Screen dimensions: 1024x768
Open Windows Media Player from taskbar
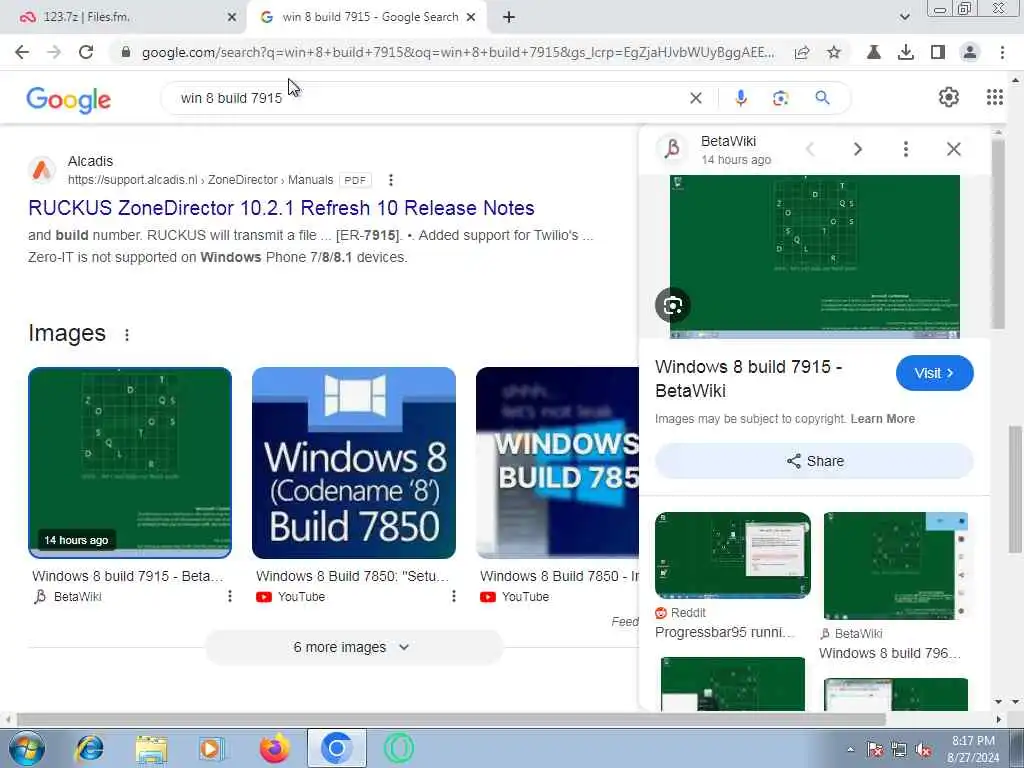point(211,748)
